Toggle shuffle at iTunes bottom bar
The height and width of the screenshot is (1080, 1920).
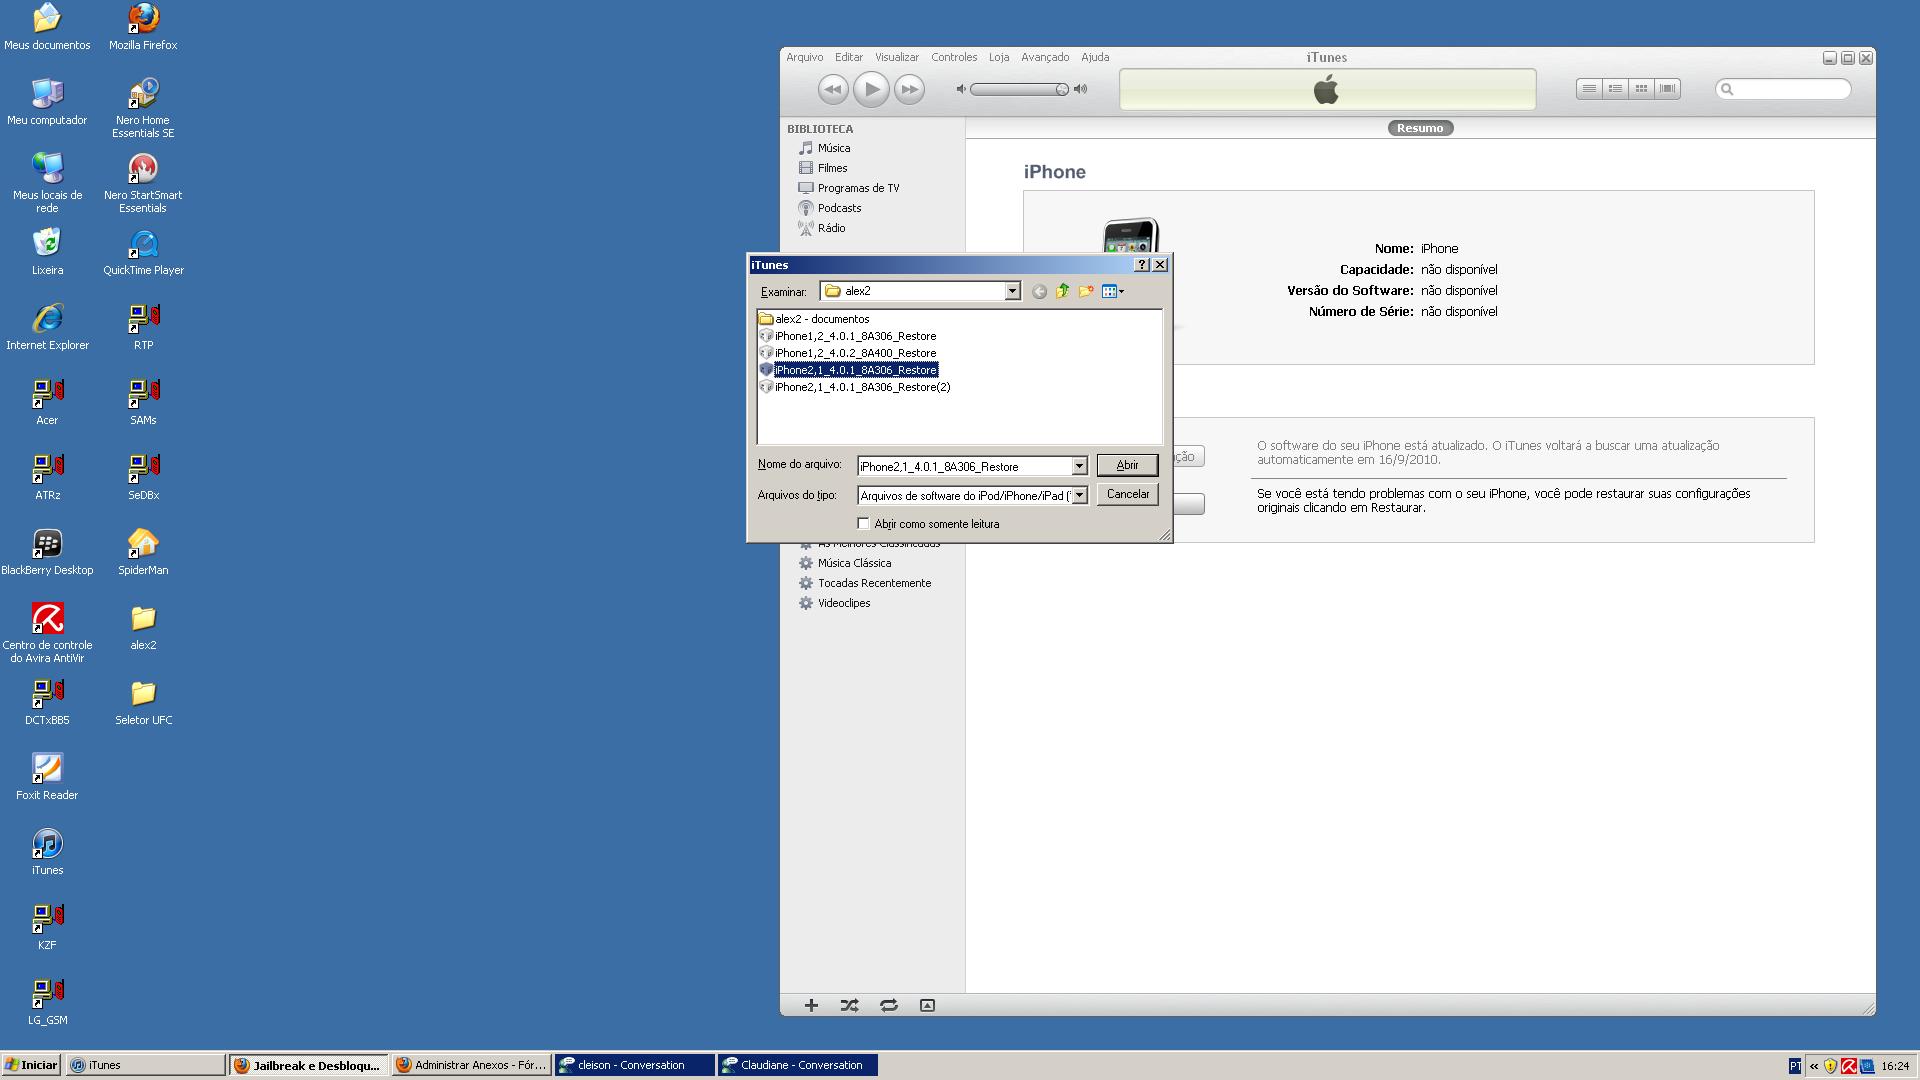pos(849,1005)
